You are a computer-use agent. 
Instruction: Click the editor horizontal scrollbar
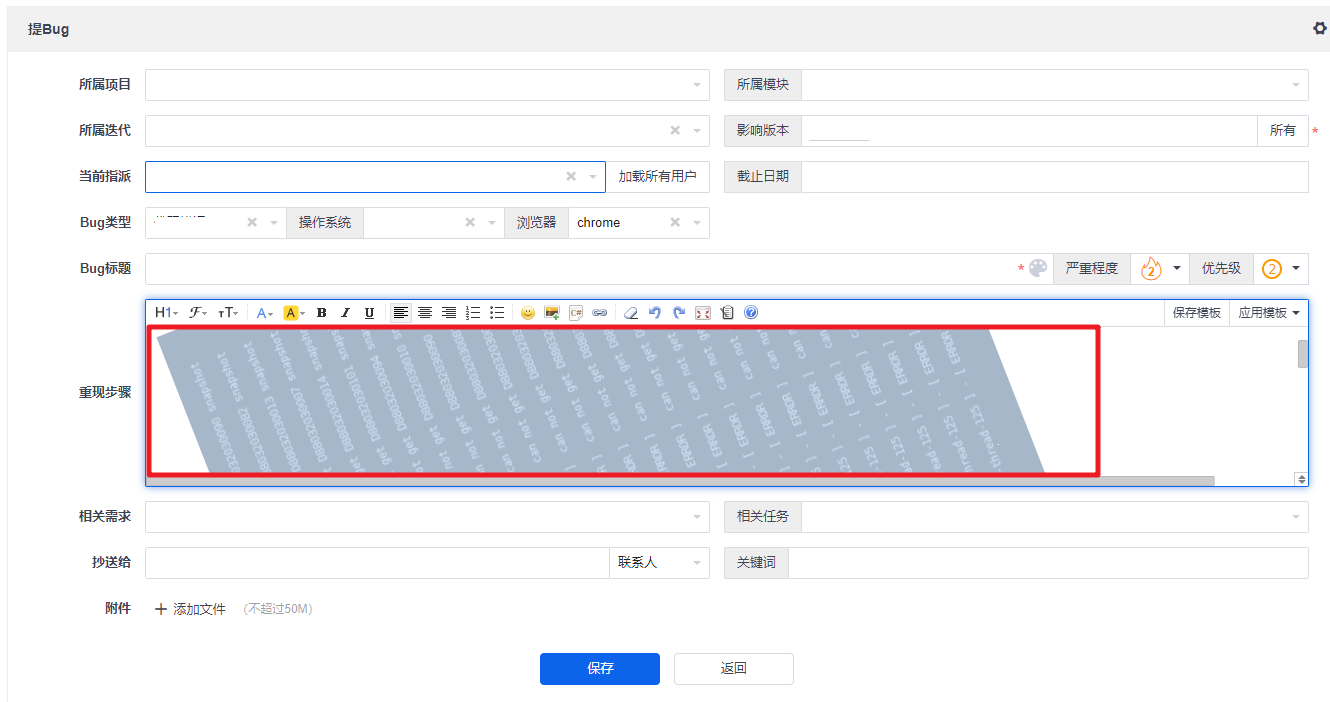click(x=680, y=481)
